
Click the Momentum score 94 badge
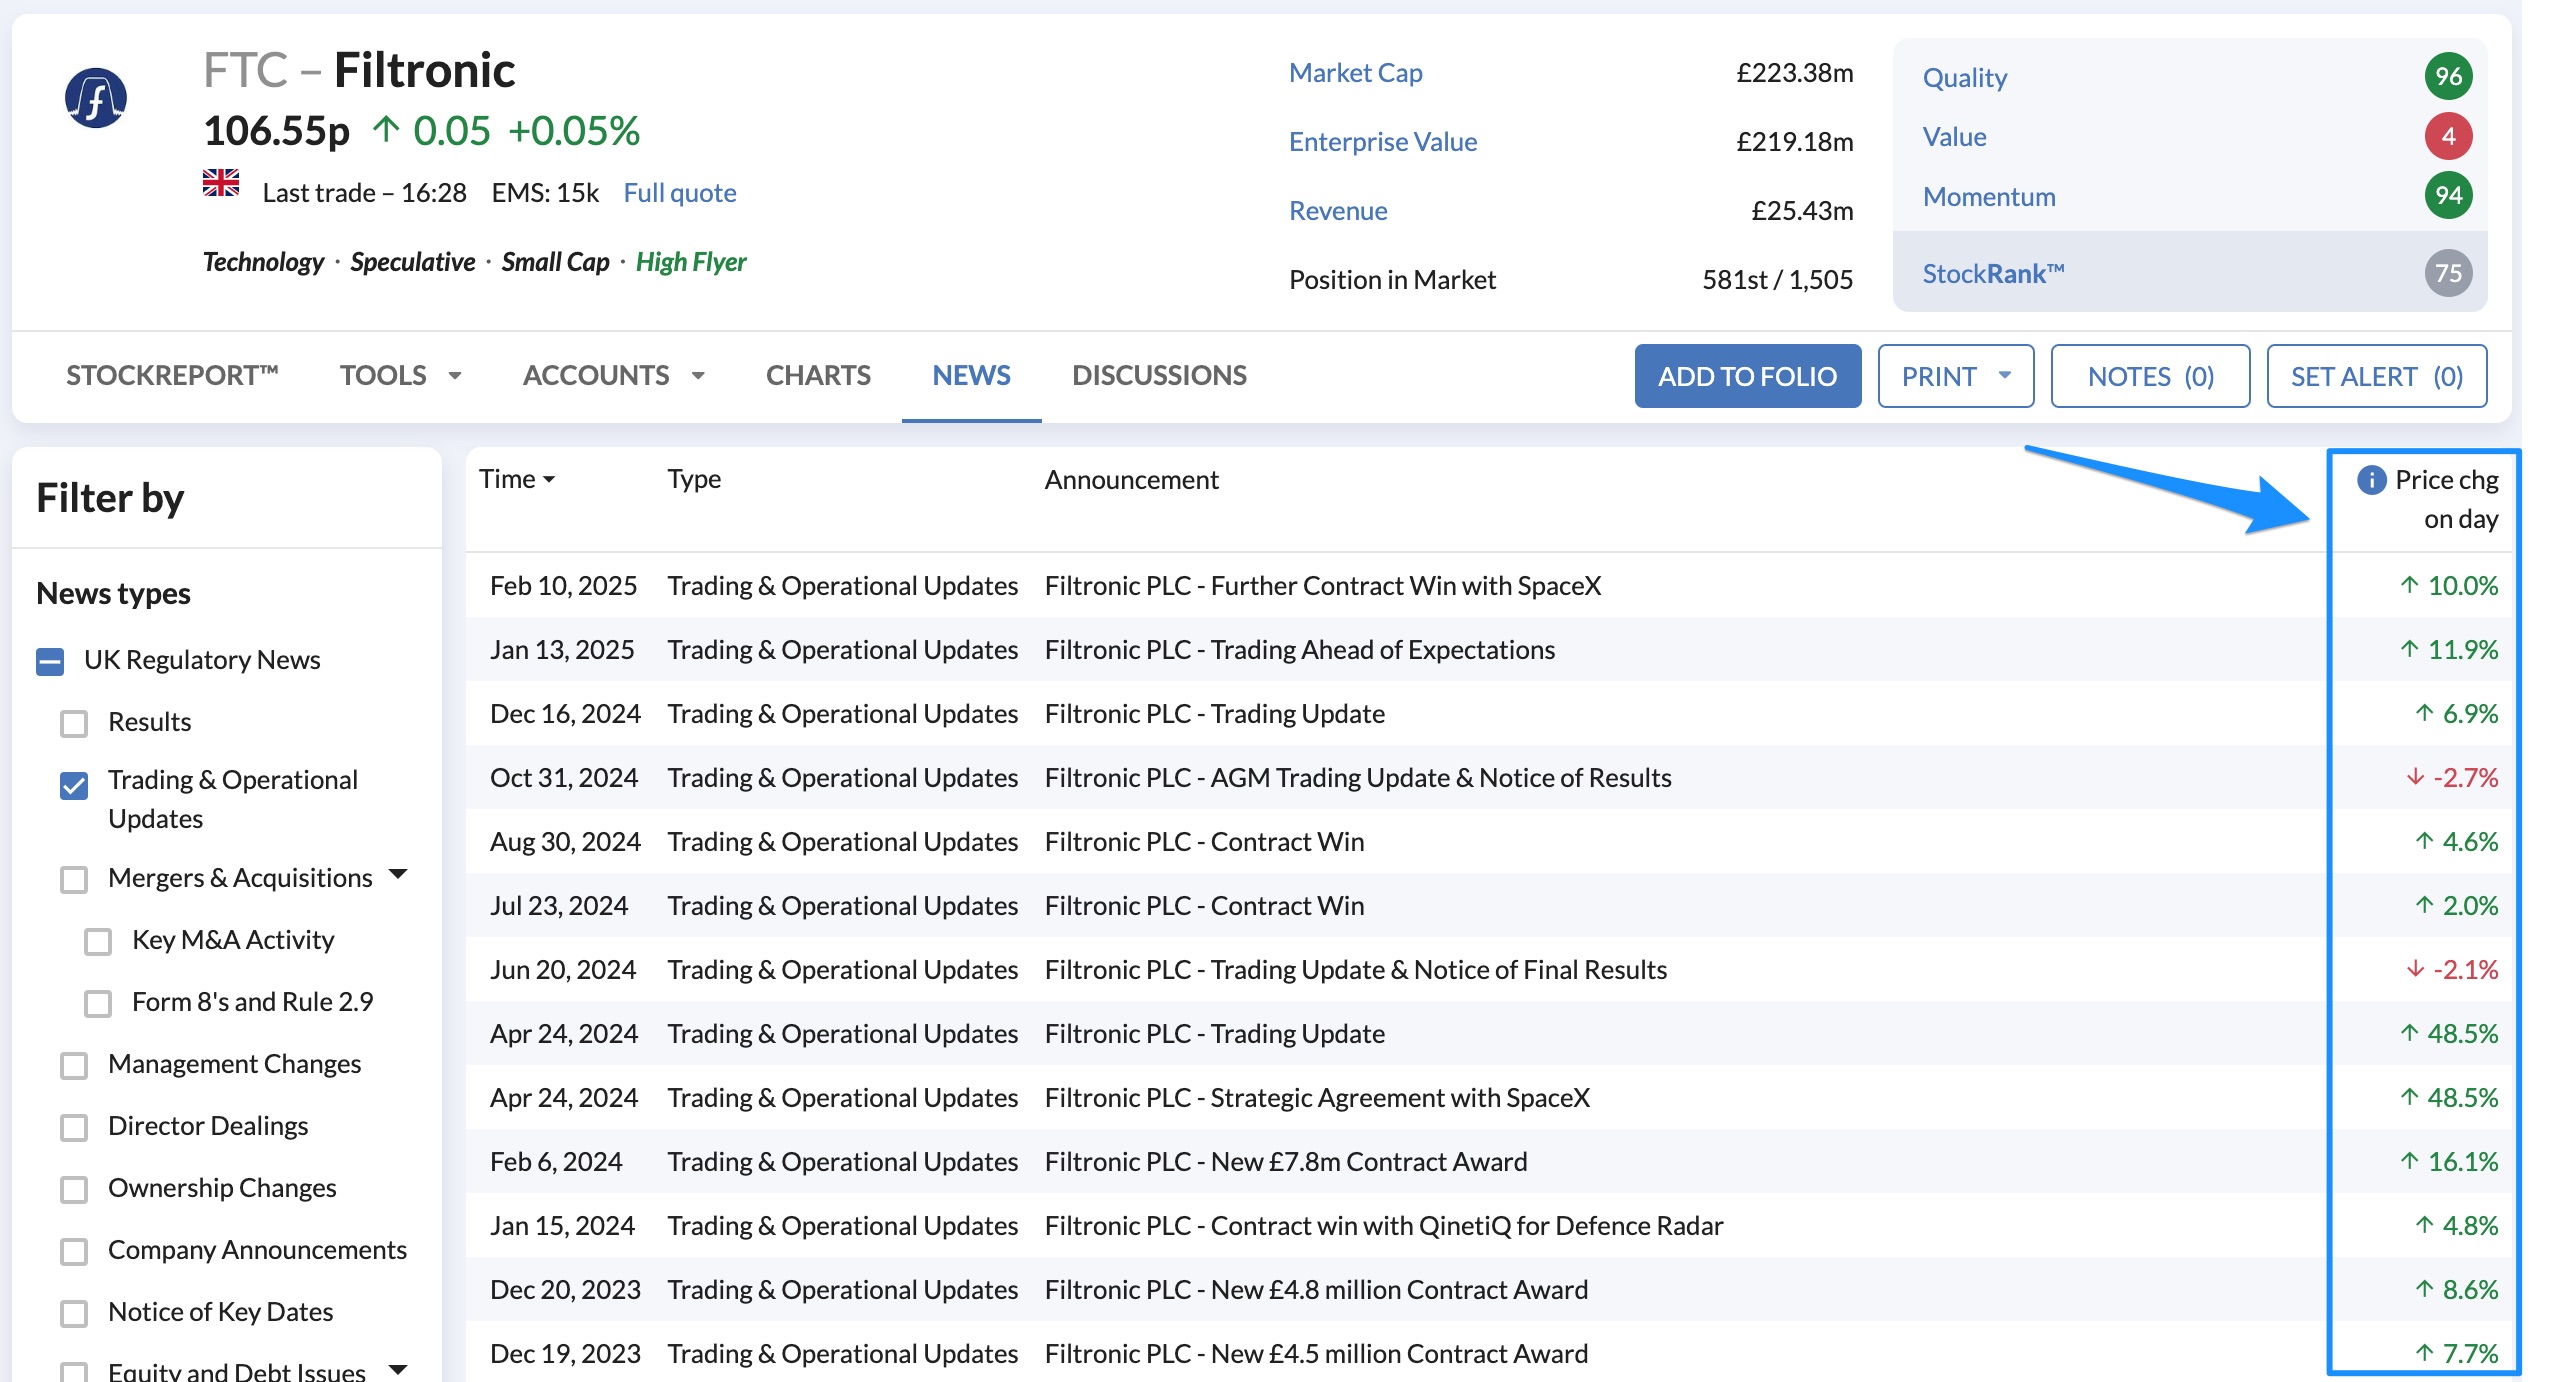tap(2448, 196)
